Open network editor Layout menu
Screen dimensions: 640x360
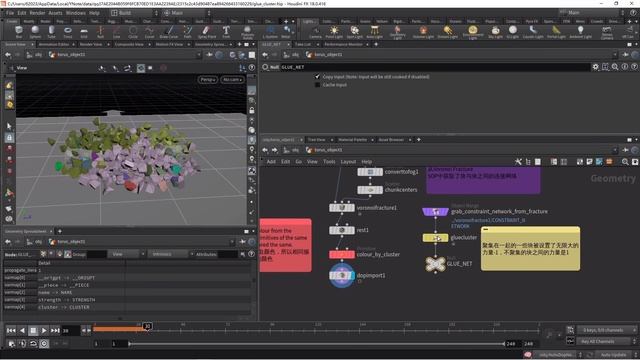348,162
